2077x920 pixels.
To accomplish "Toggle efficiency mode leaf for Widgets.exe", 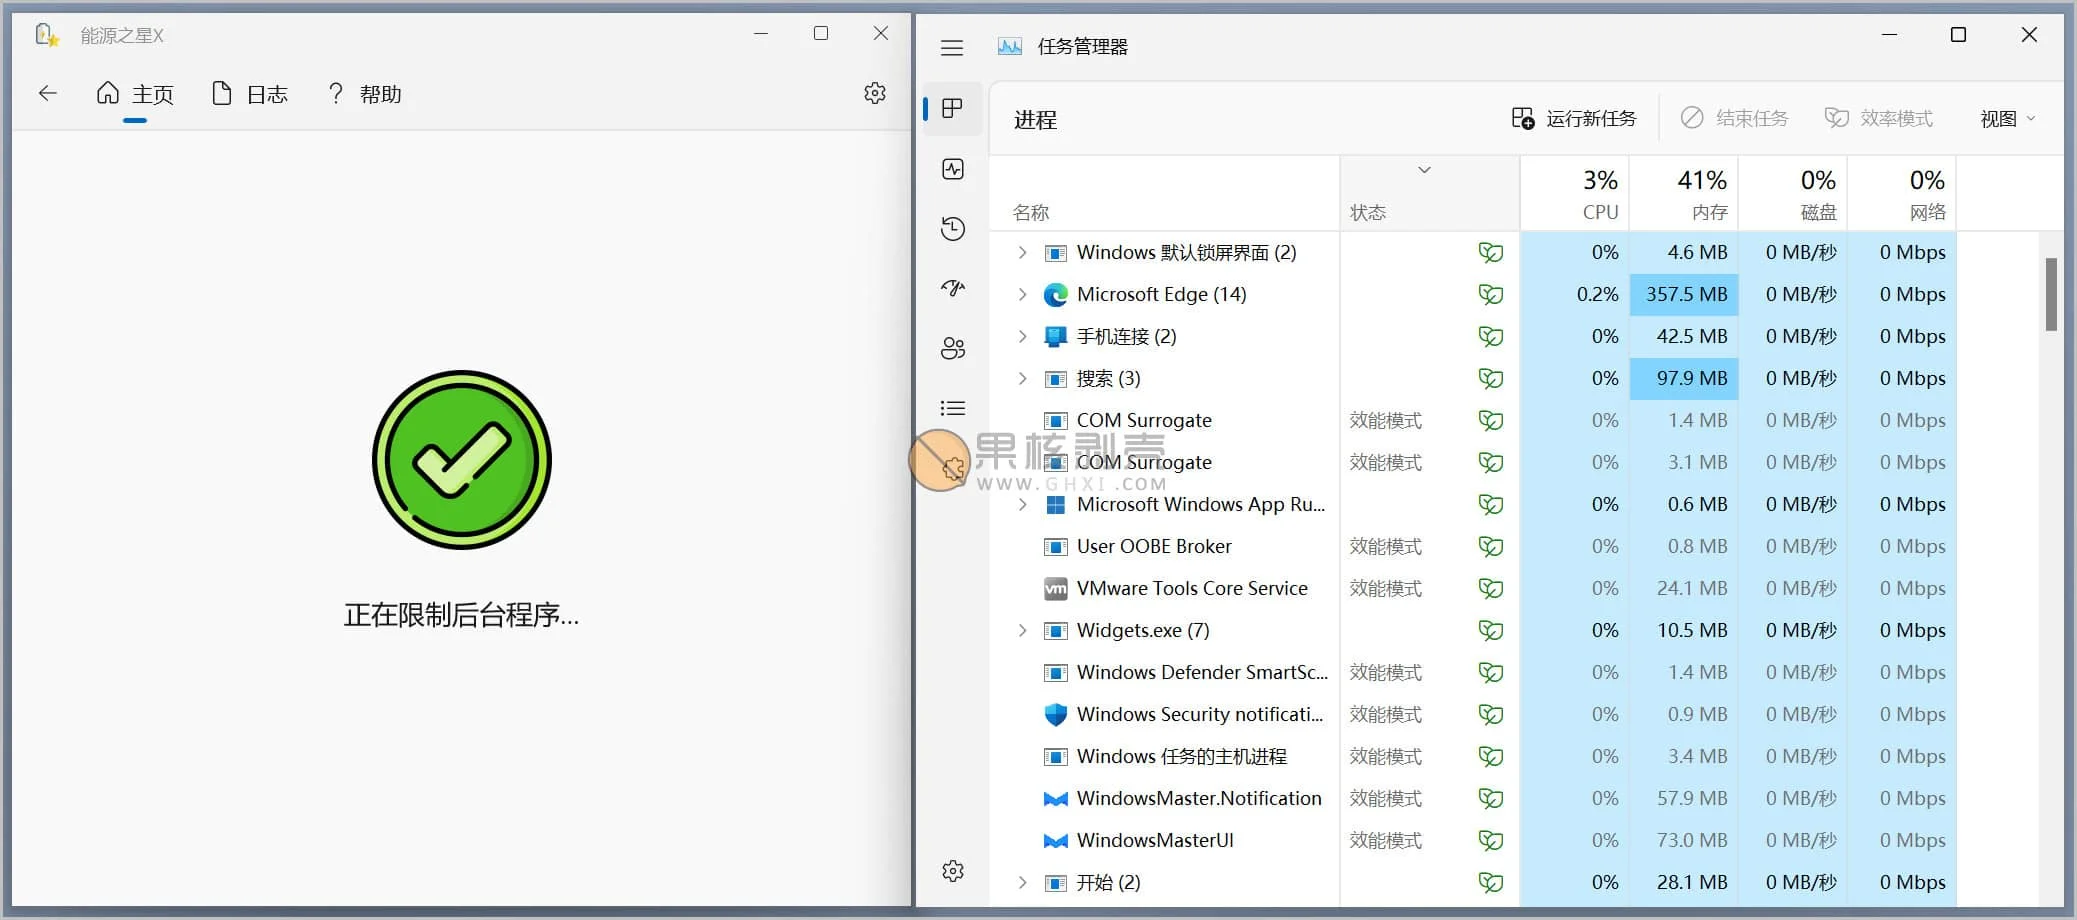I will [1490, 630].
